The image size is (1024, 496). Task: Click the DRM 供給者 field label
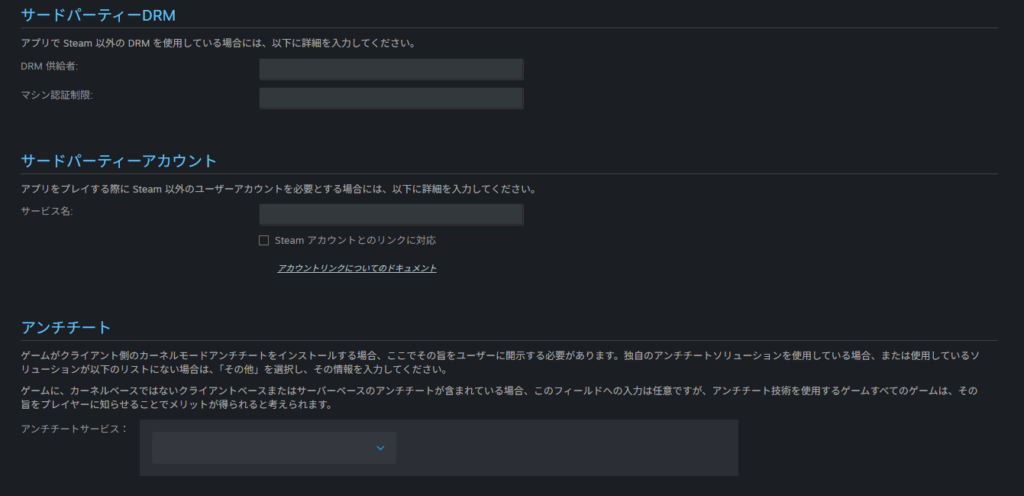[49, 66]
